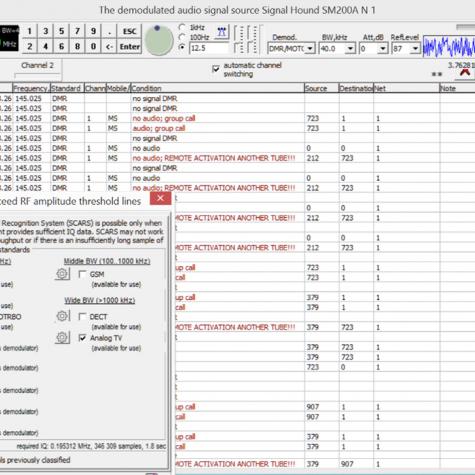This screenshot has height=475, width=475.
Task: Click the Destination column header
Action: click(356, 88)
